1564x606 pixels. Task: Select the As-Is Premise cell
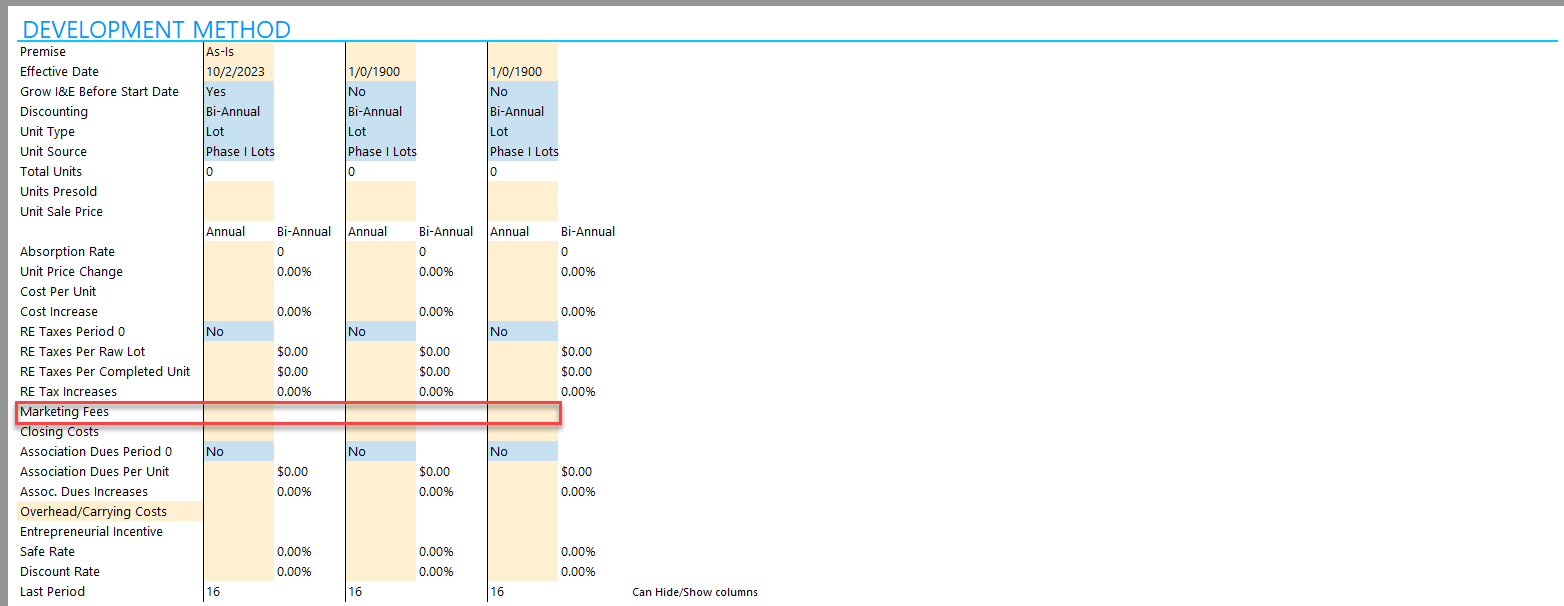click(238, 51)
